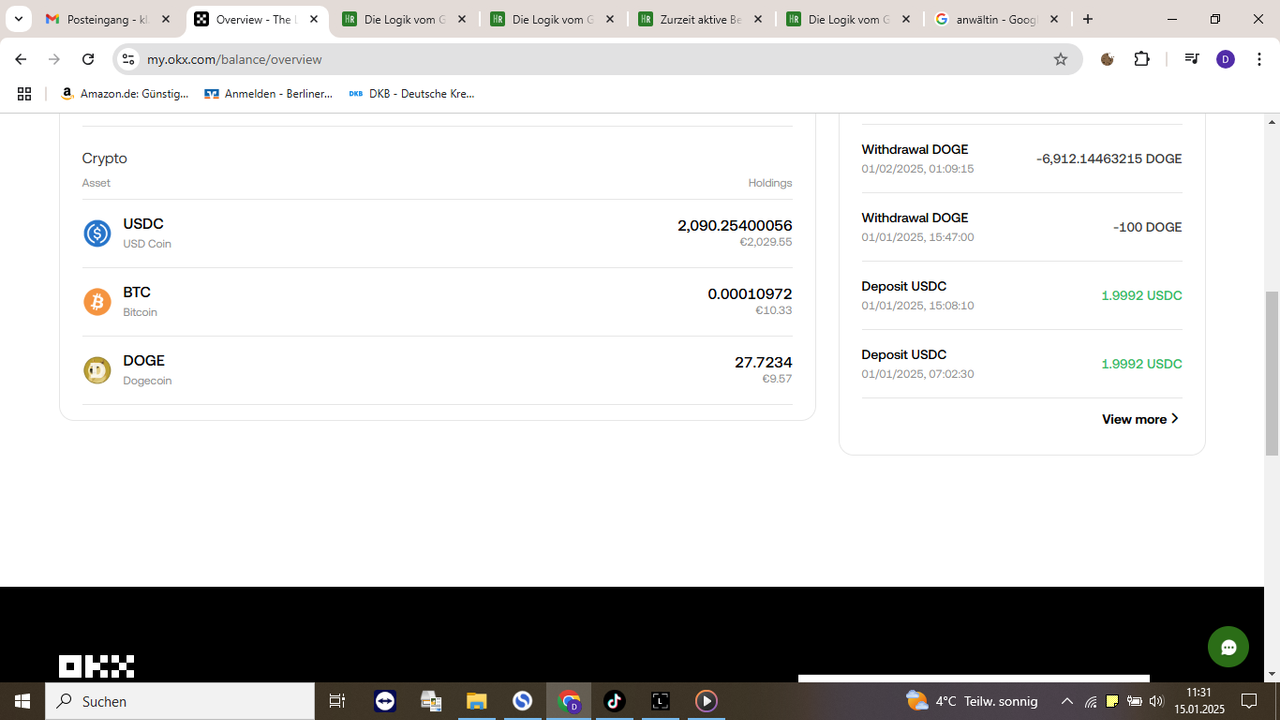
Task: Click the Windows Suchen search box
Action: click(x=180, y=701)
